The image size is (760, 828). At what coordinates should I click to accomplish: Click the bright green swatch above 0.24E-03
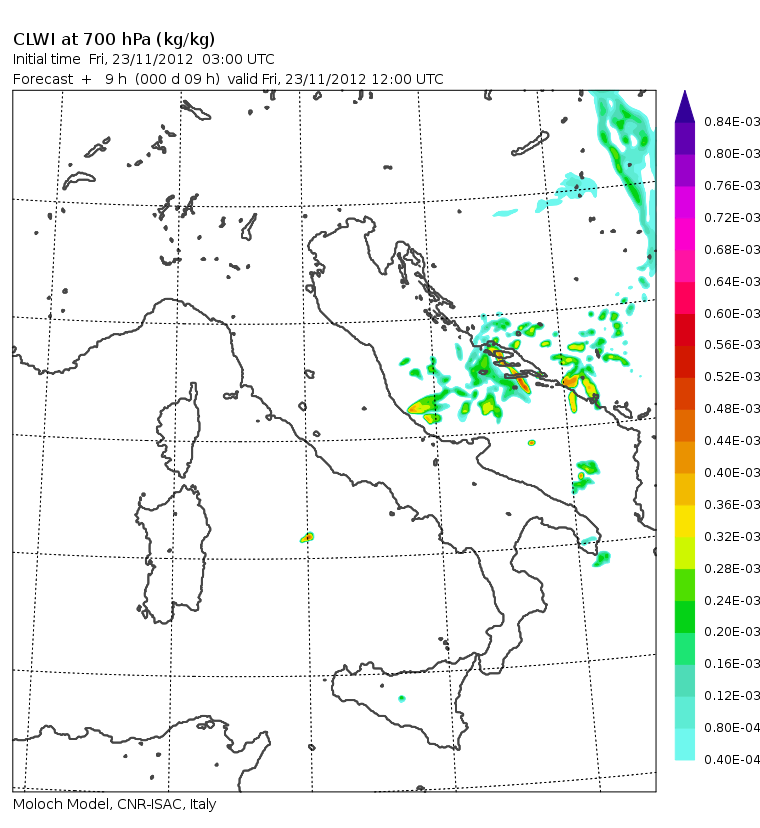[x=684, y=585]
